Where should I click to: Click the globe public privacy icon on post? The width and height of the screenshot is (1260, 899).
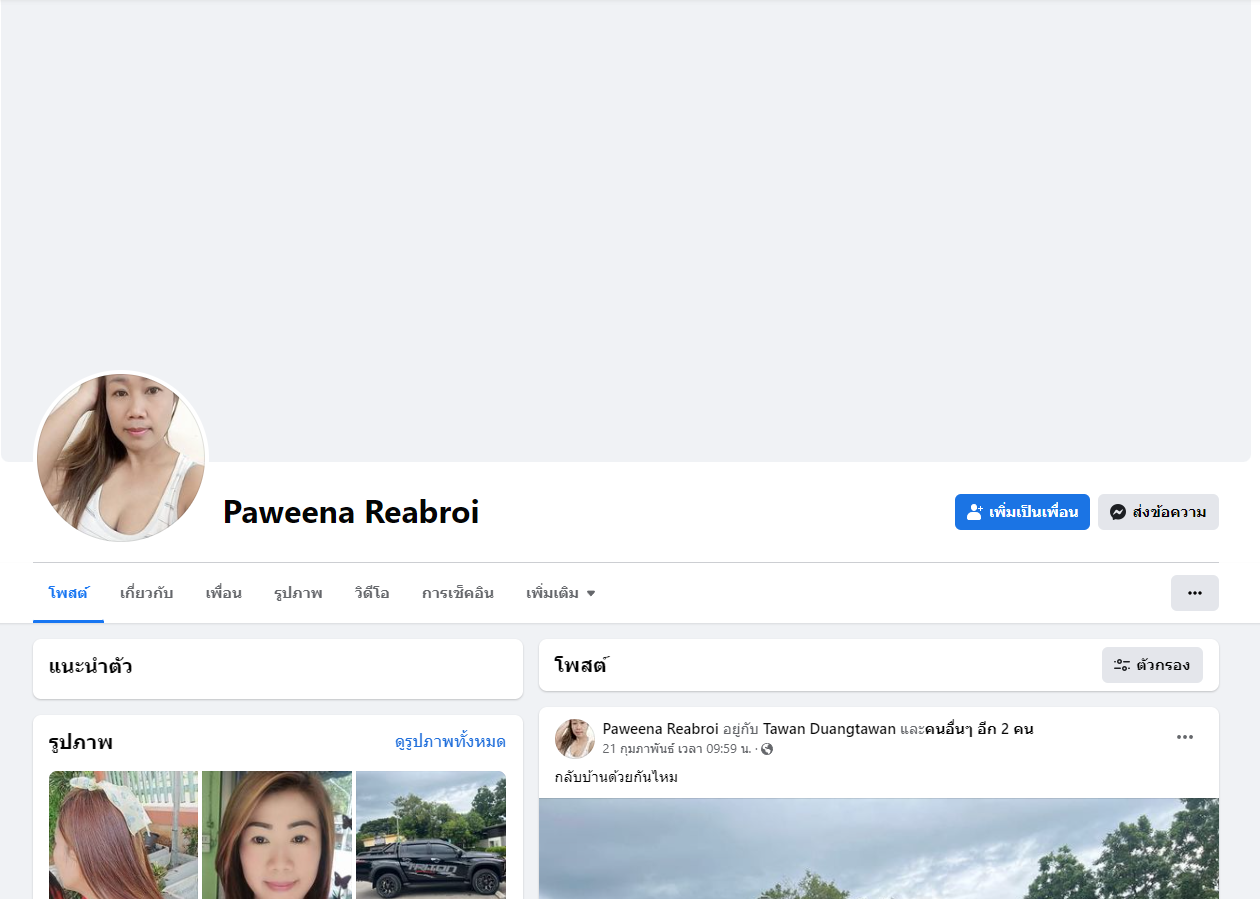click(767, 749)
